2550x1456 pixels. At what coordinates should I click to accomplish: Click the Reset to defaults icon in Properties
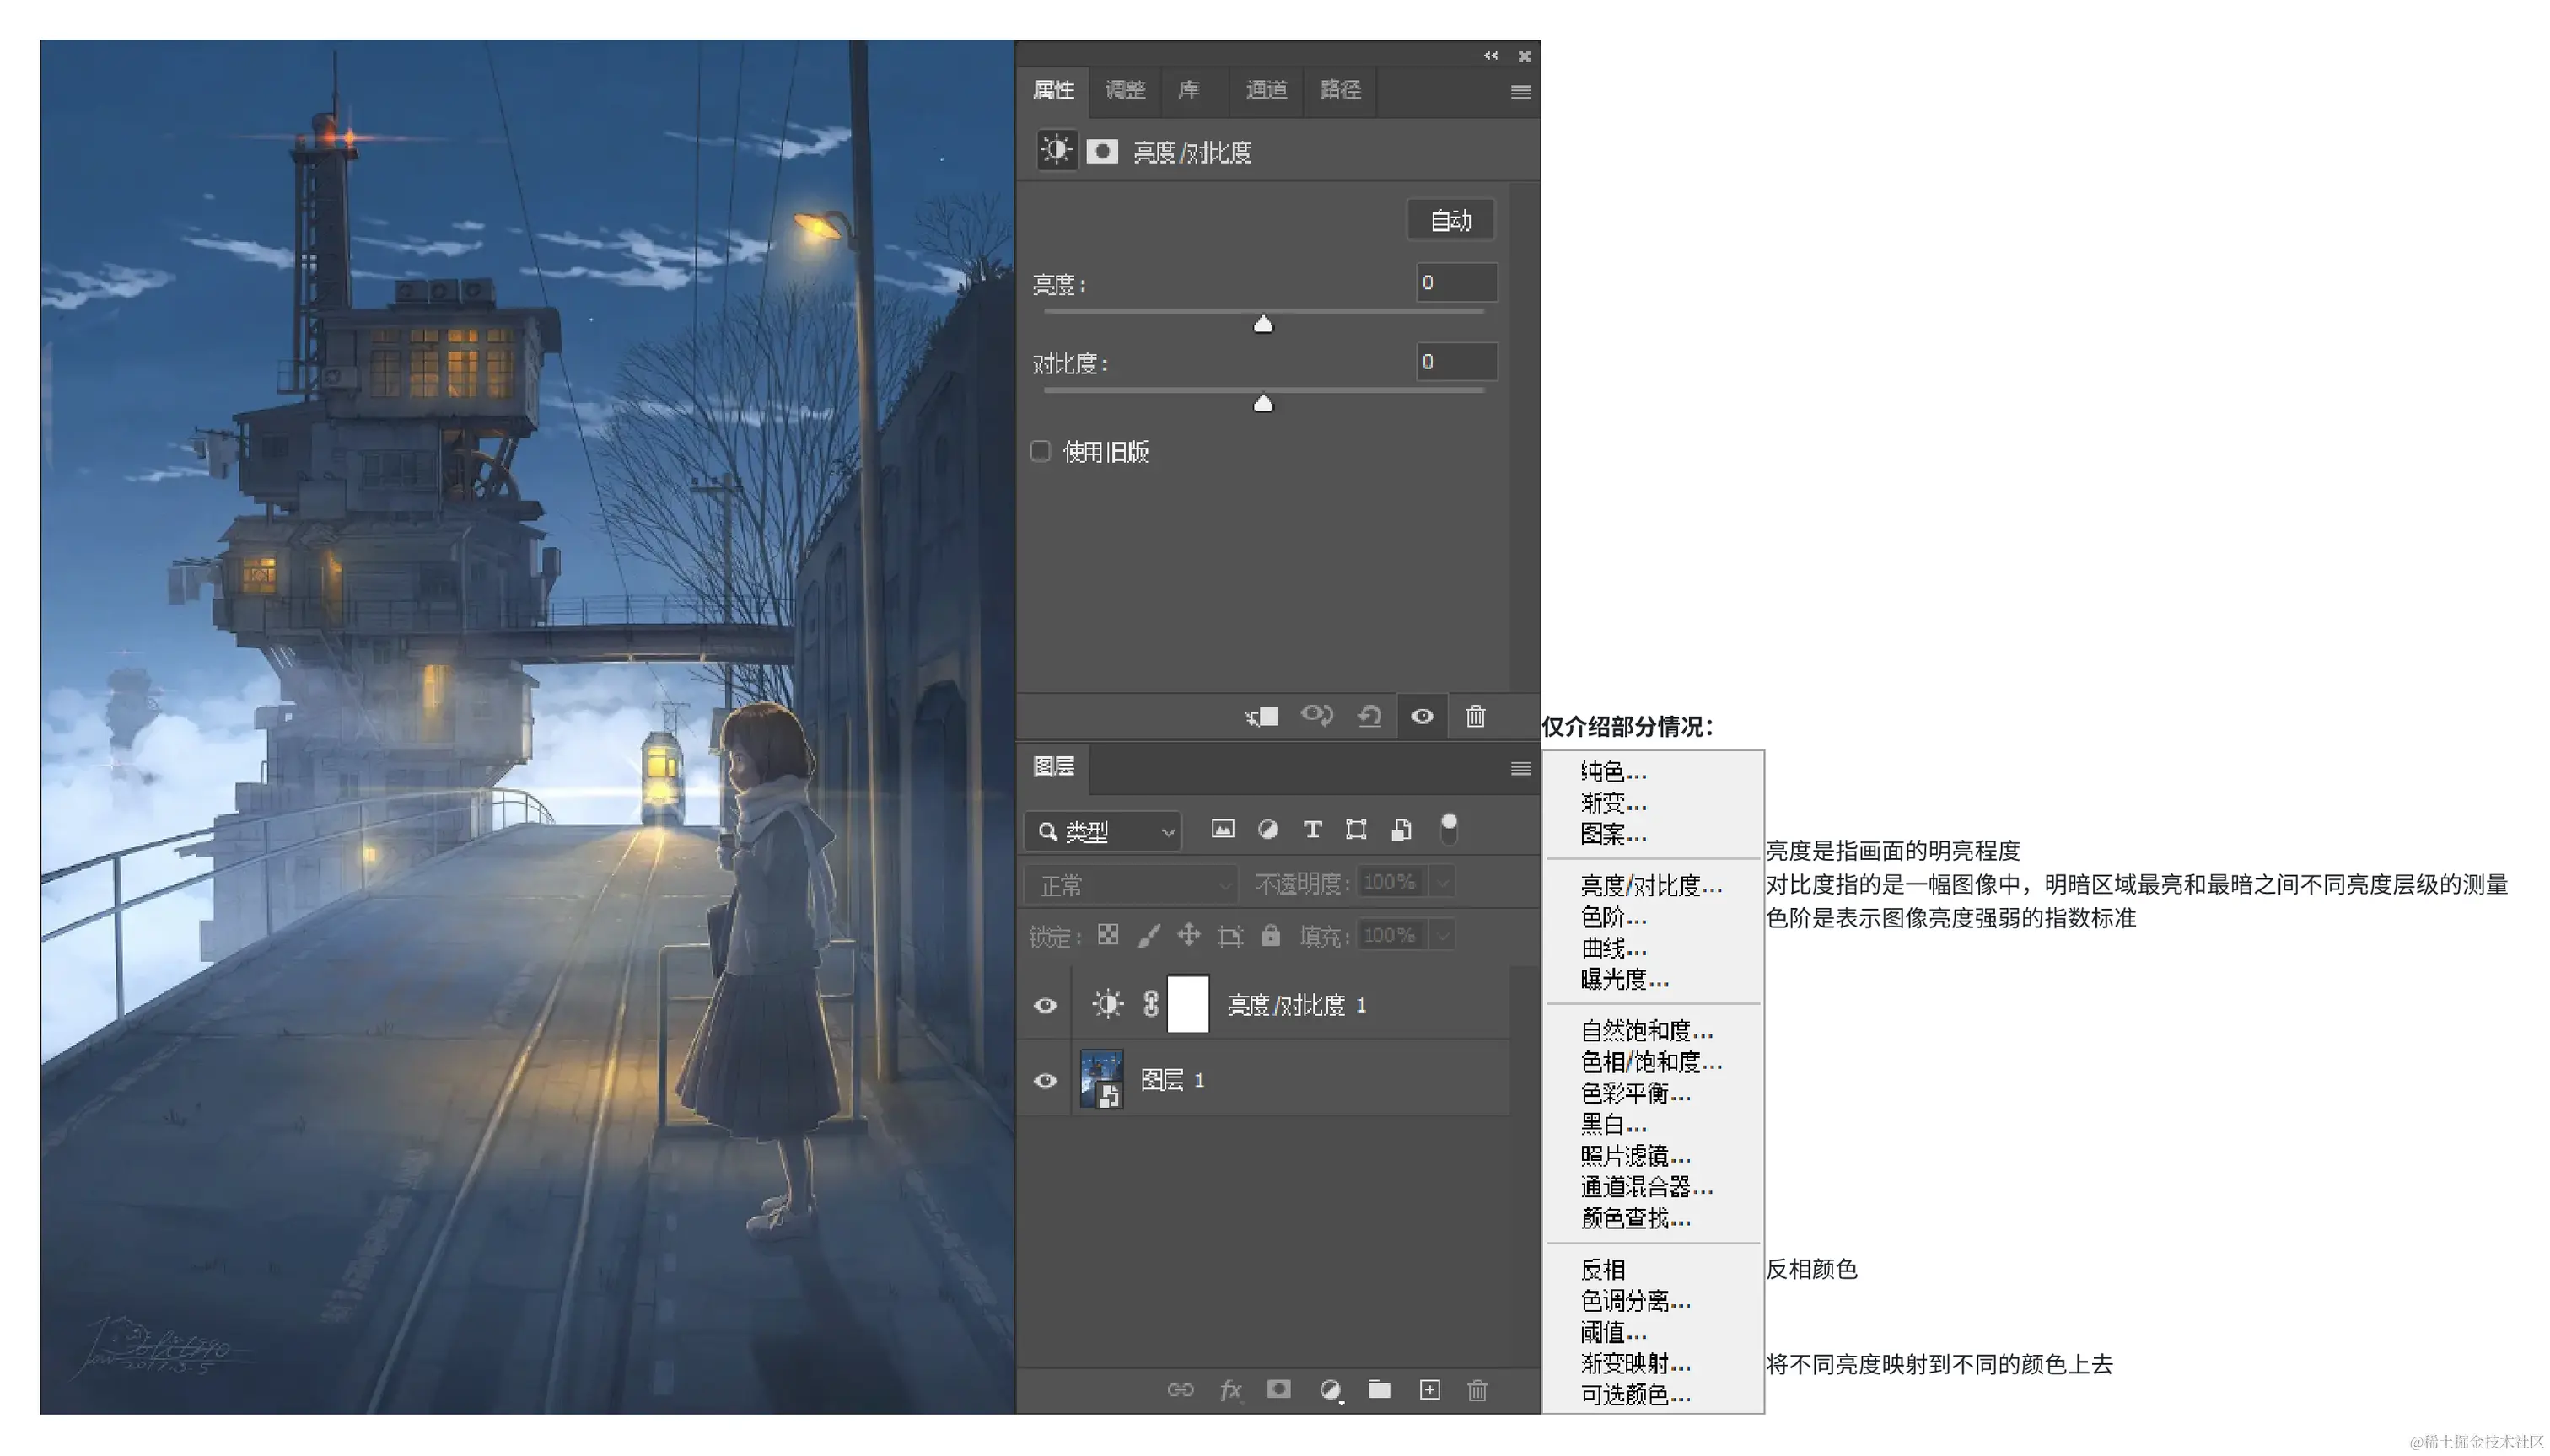1369,716
